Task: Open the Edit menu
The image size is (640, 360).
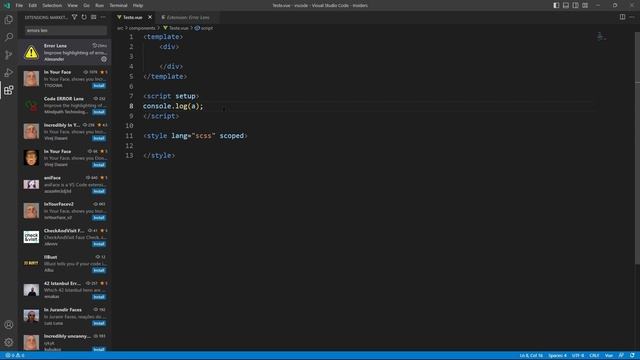Action: (x=33, y=5)
